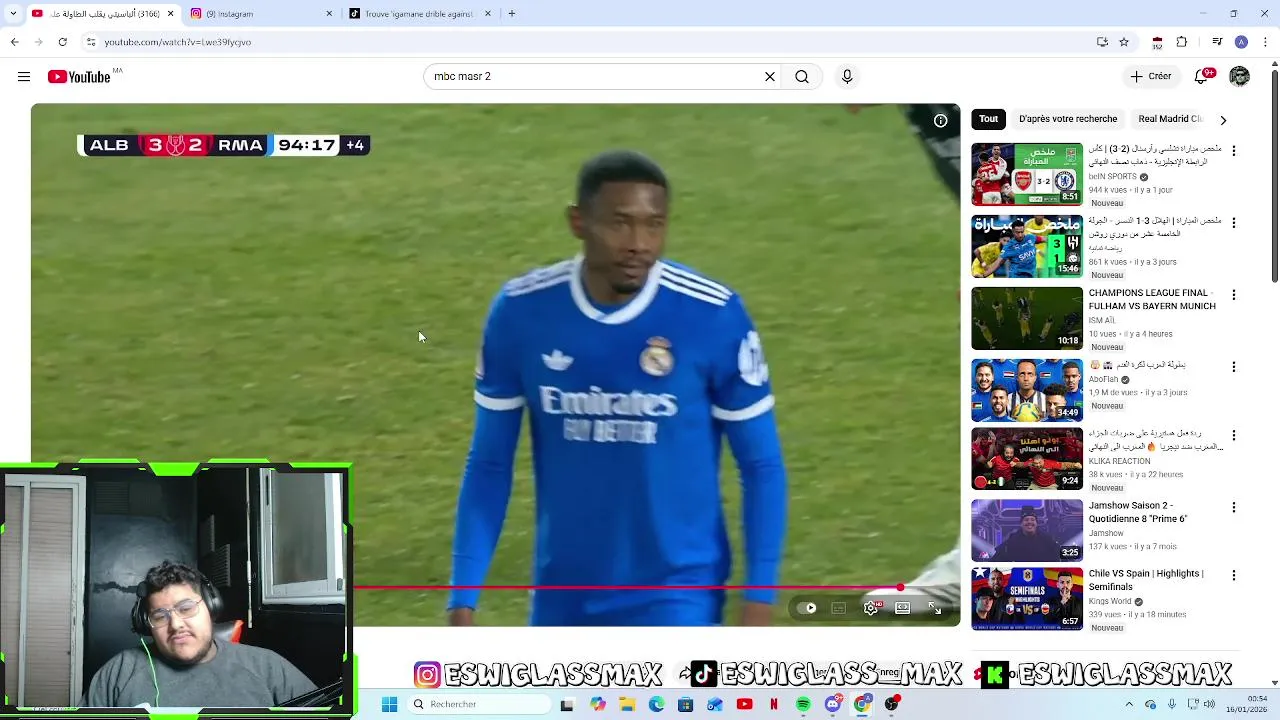
Task: Open beIN SPORTS Arsenal 3-2 thumbnail
Action: click(1027, 174)
